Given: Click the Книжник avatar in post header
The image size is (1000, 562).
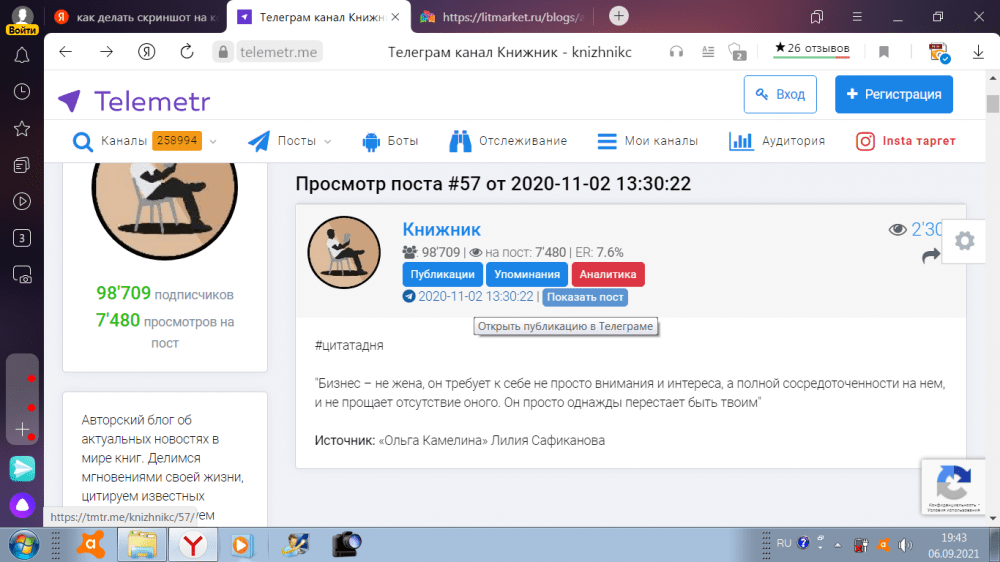Looking at the screenshot, I should click(344, 253).
